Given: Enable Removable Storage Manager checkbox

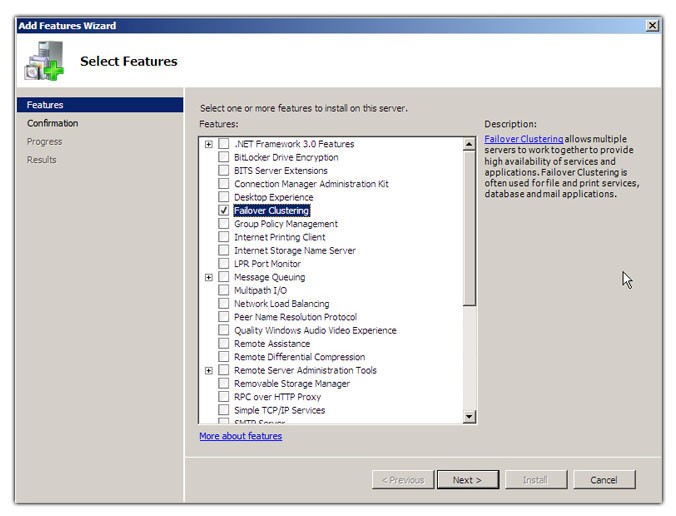Looking at the screenshot, I should pos(223,383).
